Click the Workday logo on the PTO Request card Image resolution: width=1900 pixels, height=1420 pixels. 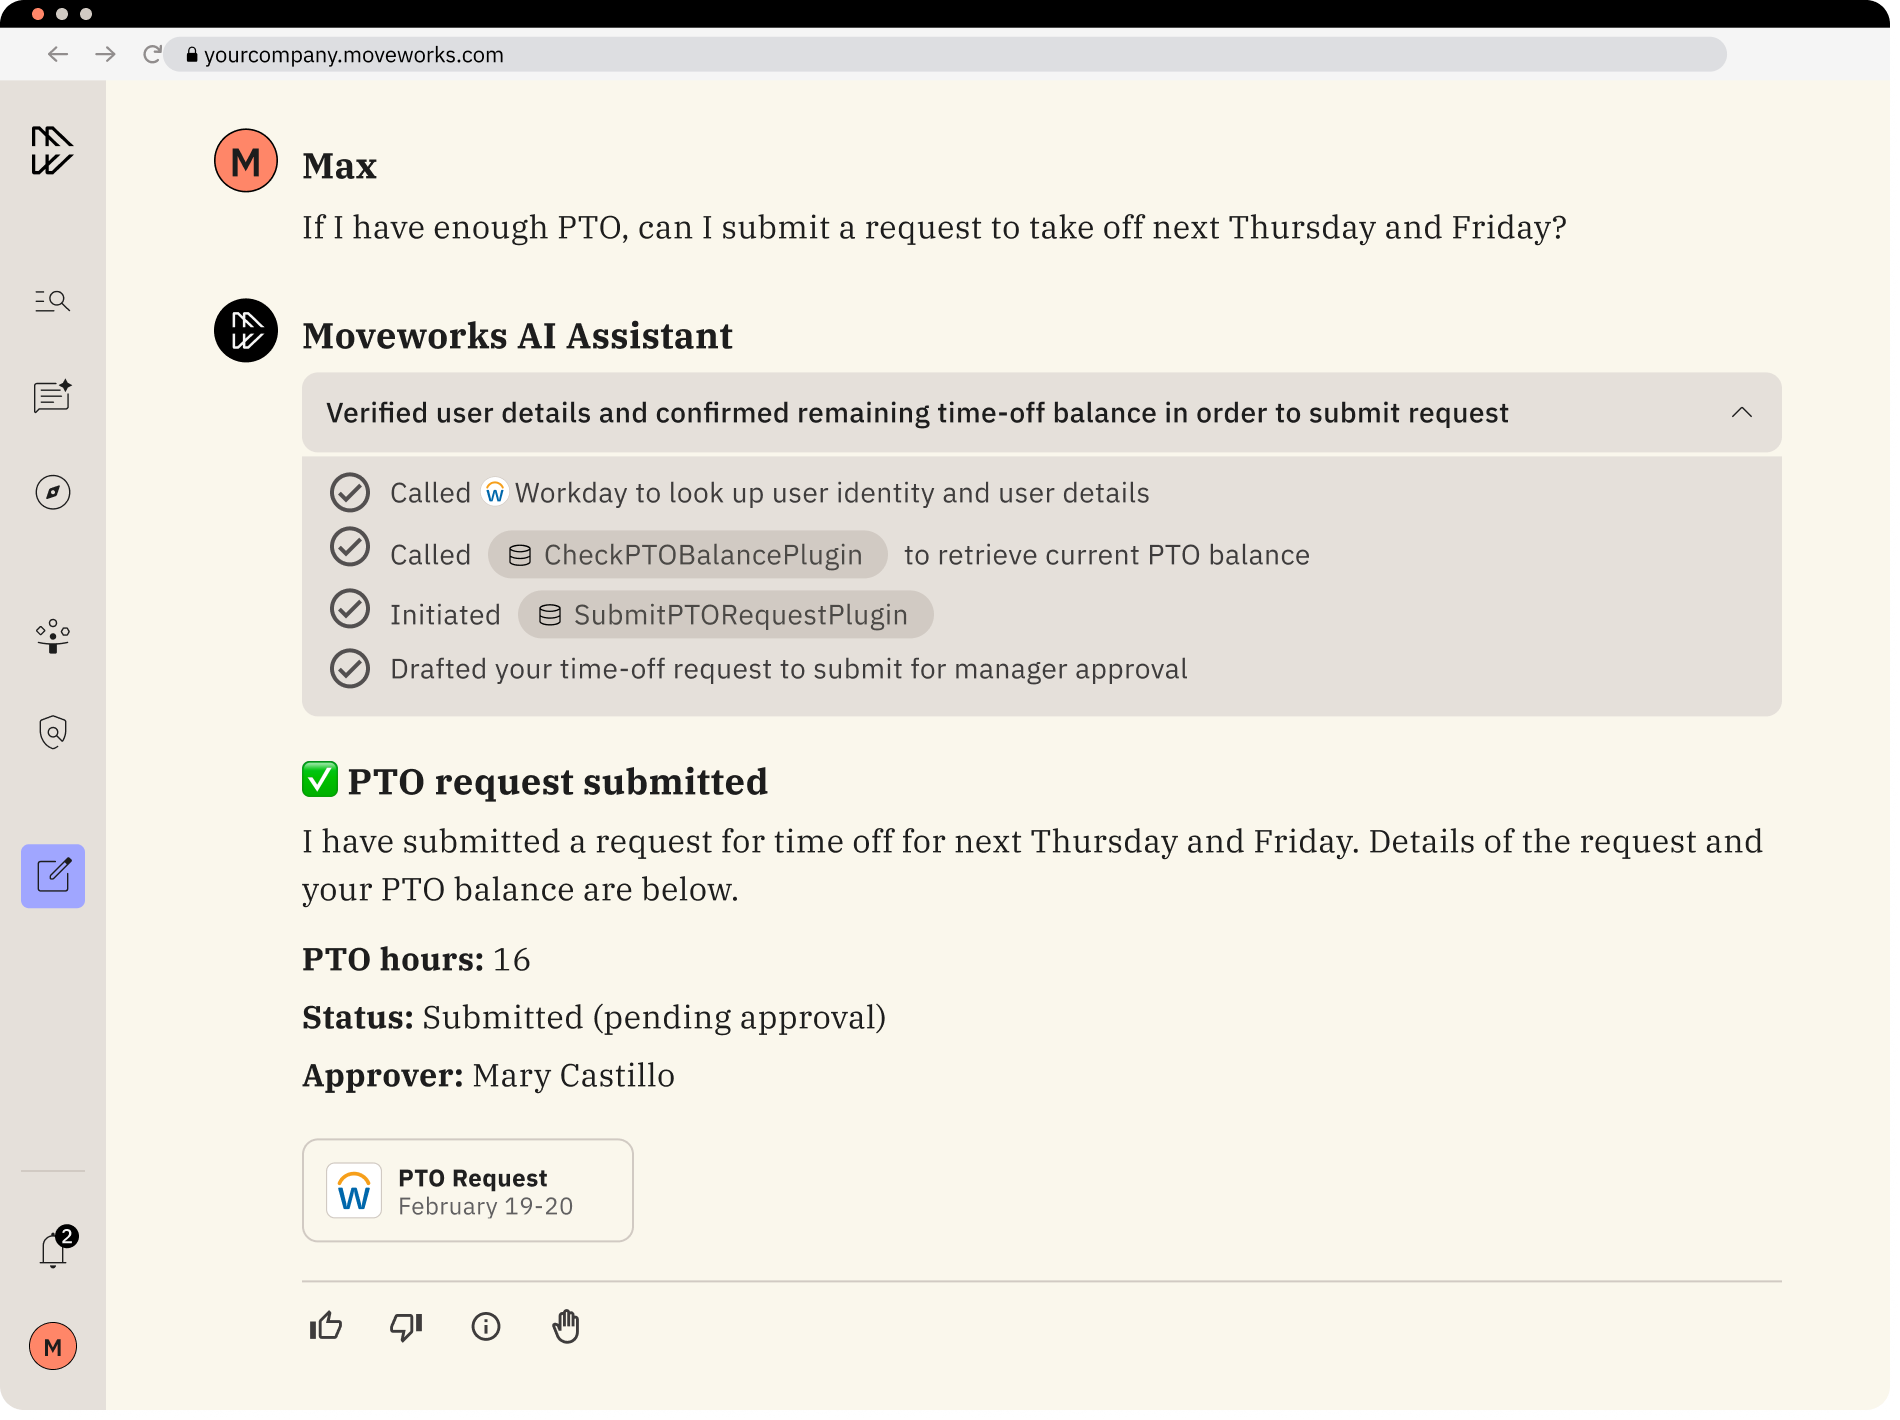point(354,1191)
